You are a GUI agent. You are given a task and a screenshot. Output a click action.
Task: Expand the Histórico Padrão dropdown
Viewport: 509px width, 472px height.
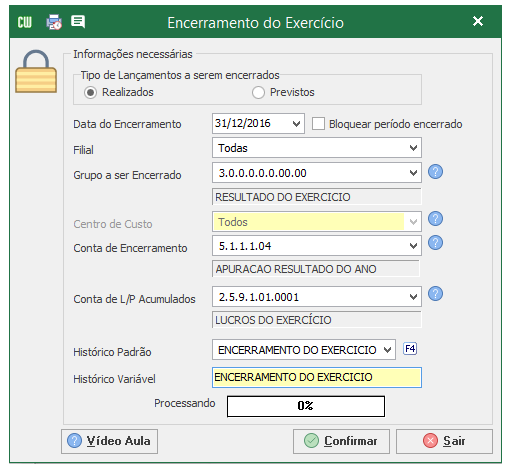[x=304, y=350]
